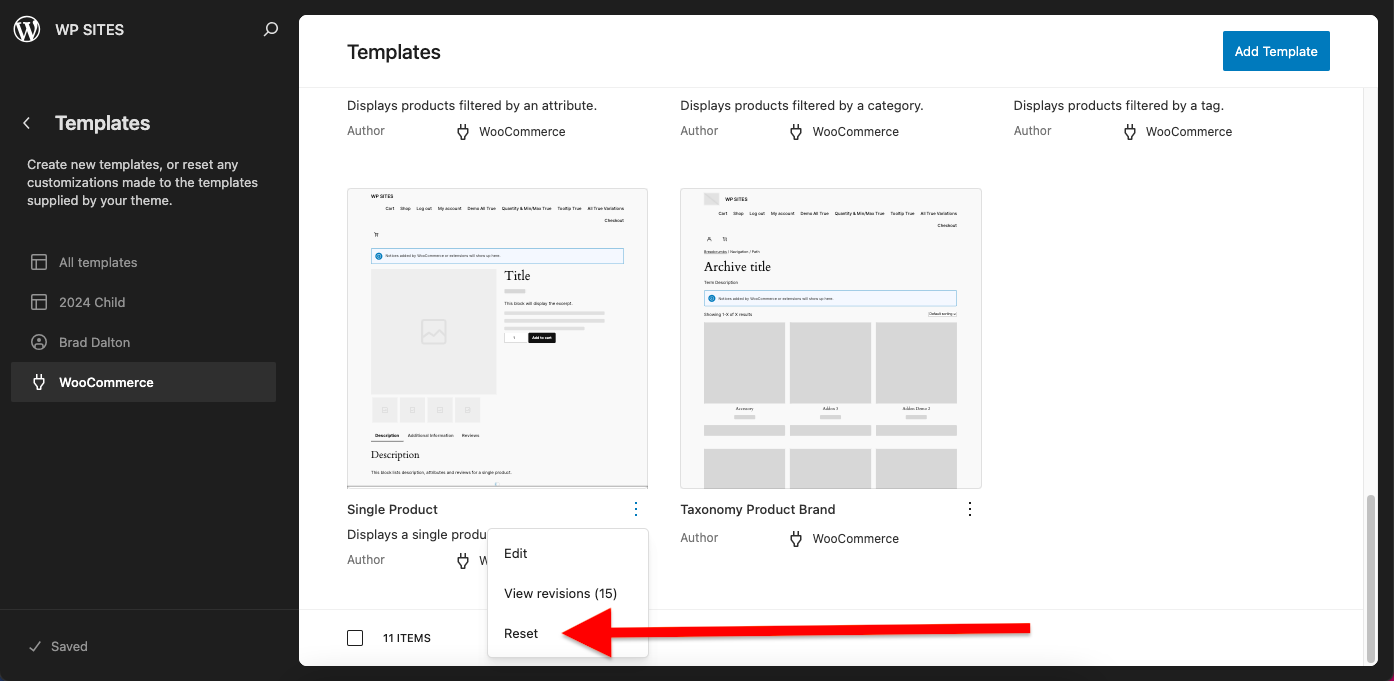Click the WooCommerce plugin icon in sidebar
This screenshot has width=1394, height=681.
point(39,382)
